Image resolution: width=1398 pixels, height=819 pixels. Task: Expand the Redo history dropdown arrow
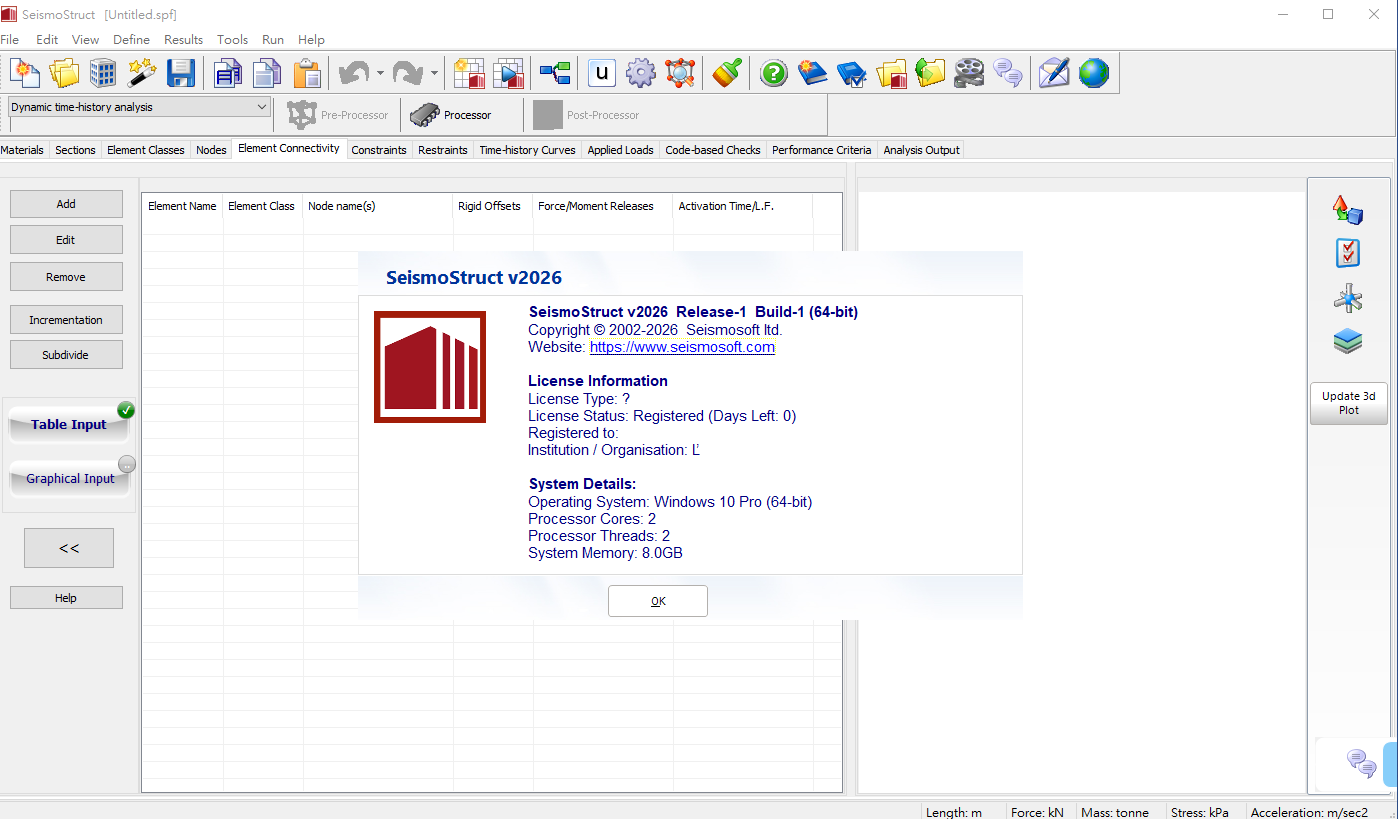click(434, 73)
